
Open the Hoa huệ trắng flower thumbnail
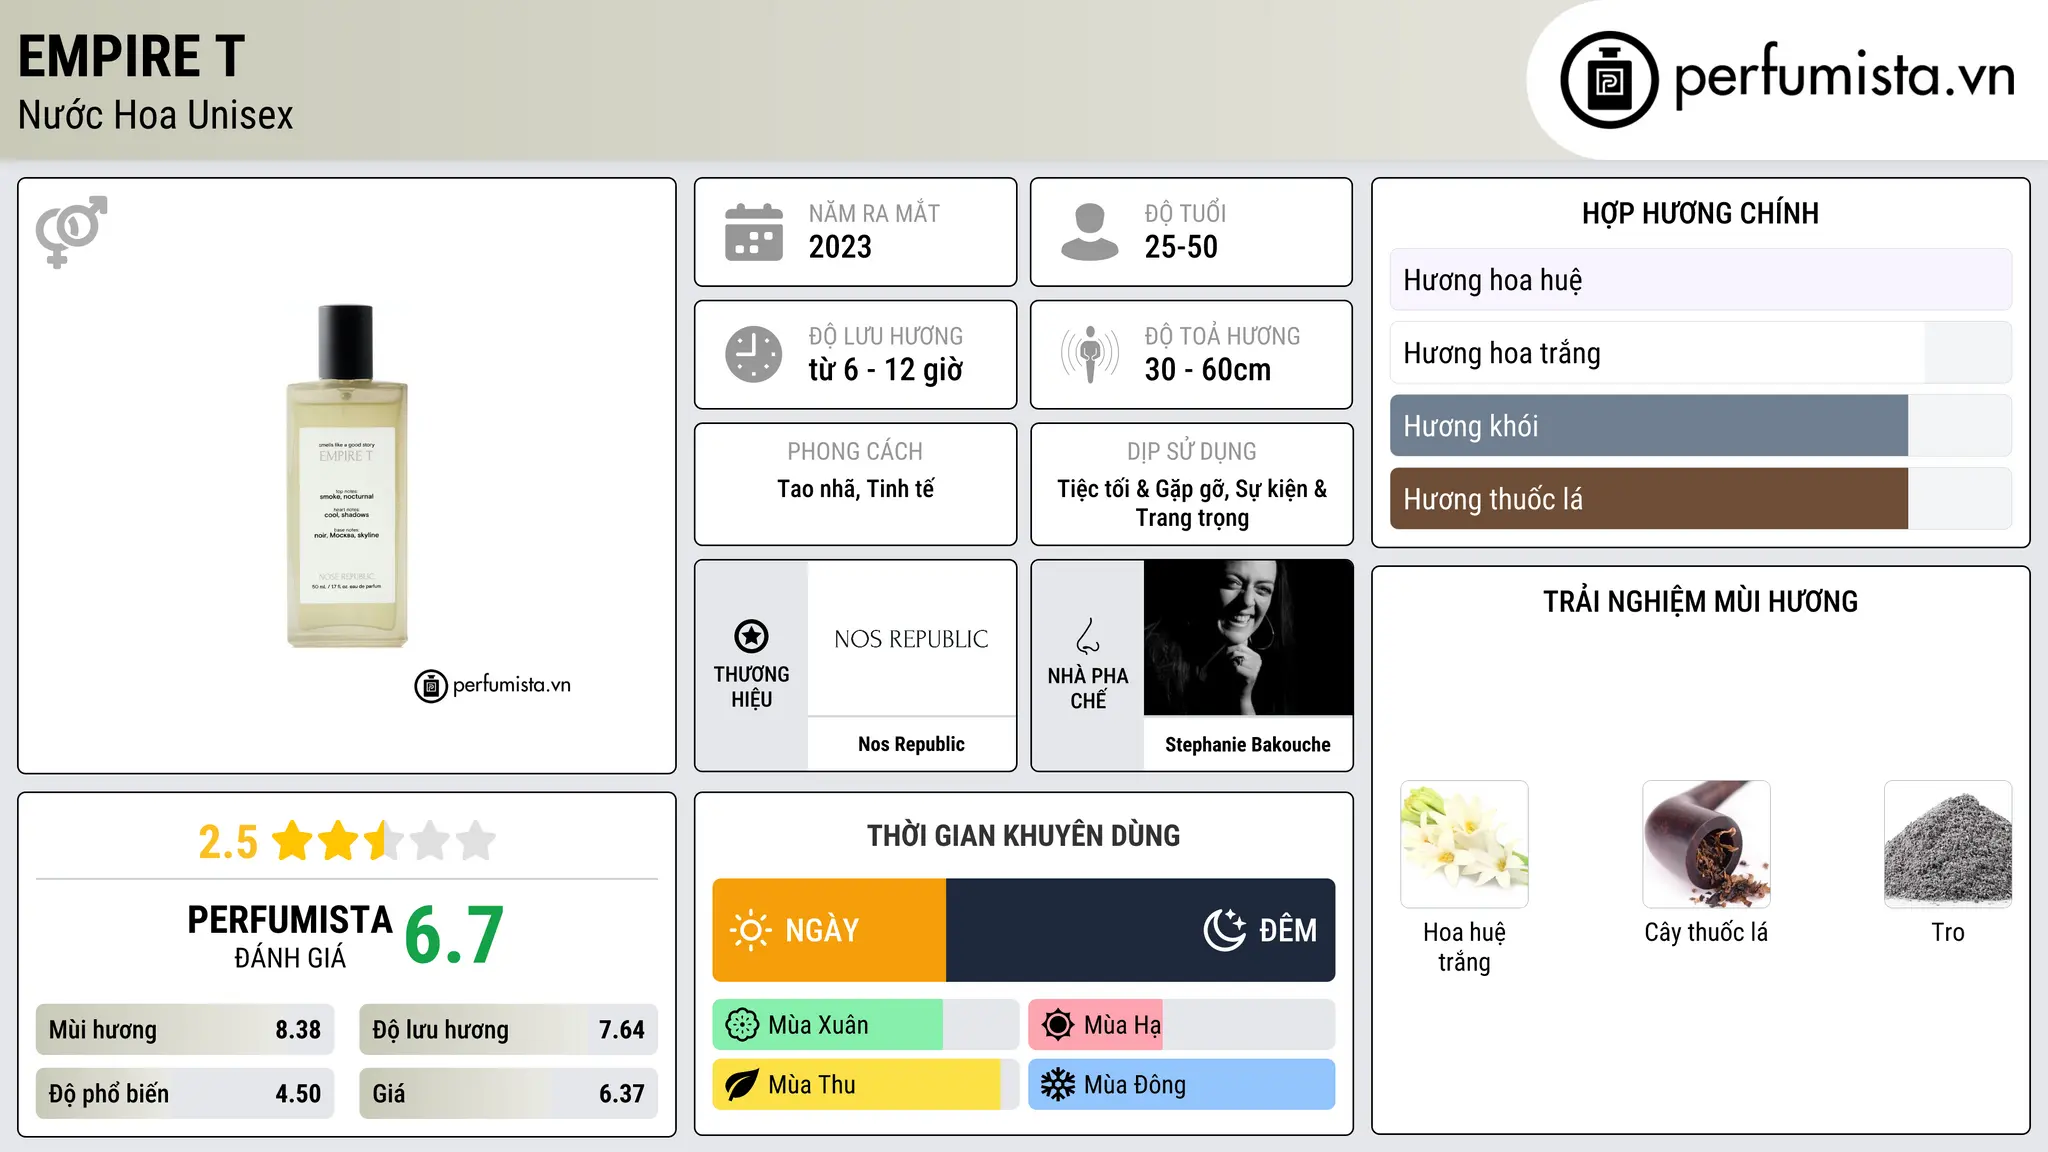coord(1464,844)
